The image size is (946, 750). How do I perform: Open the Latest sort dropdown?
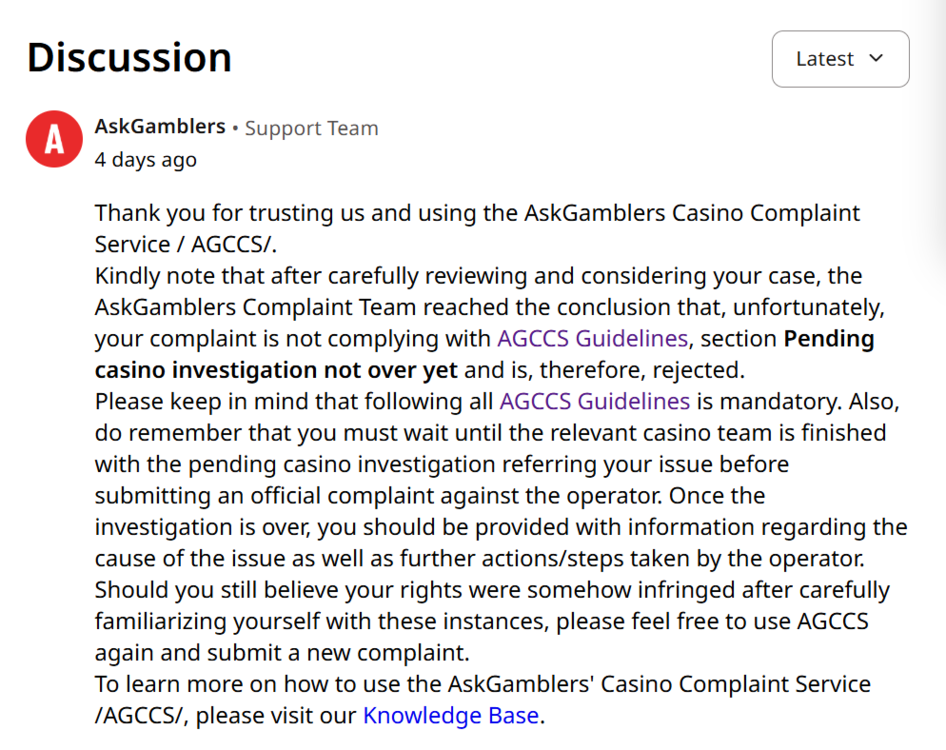tap(840, 59)
